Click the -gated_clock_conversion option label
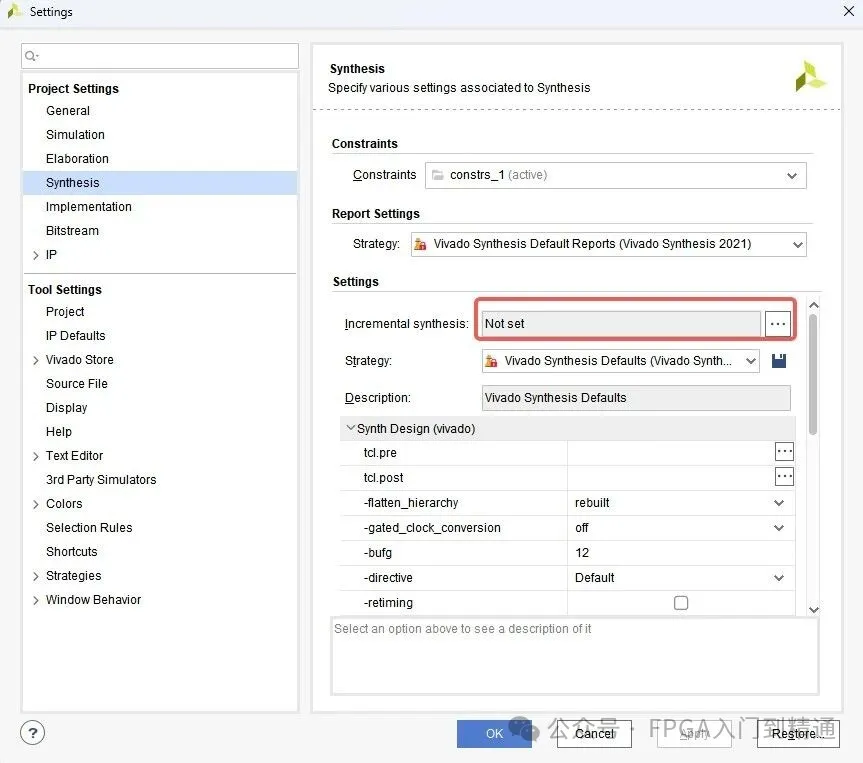 [432, 528]
